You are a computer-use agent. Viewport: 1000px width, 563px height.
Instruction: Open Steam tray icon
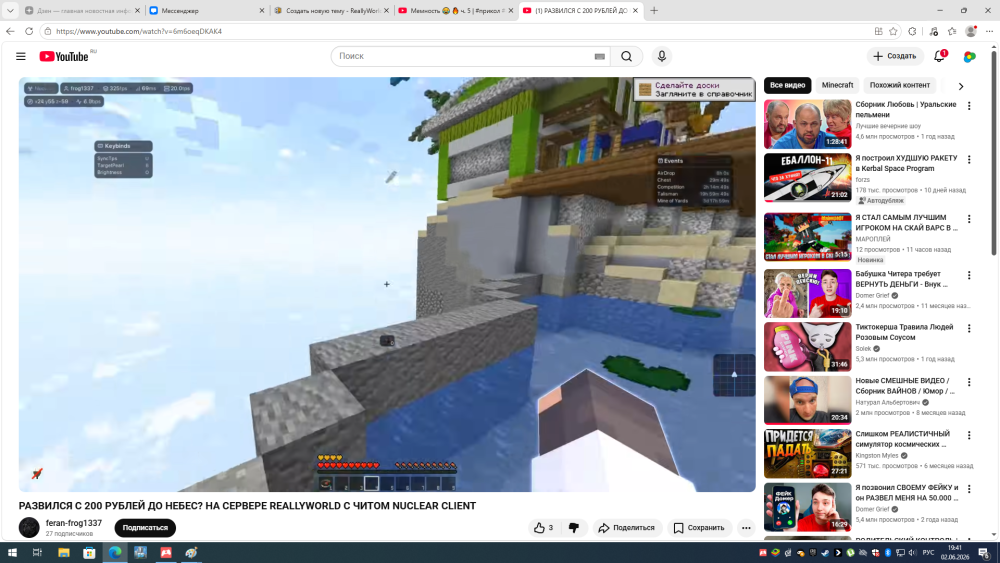pyautogui.click(x=825, y=553)
